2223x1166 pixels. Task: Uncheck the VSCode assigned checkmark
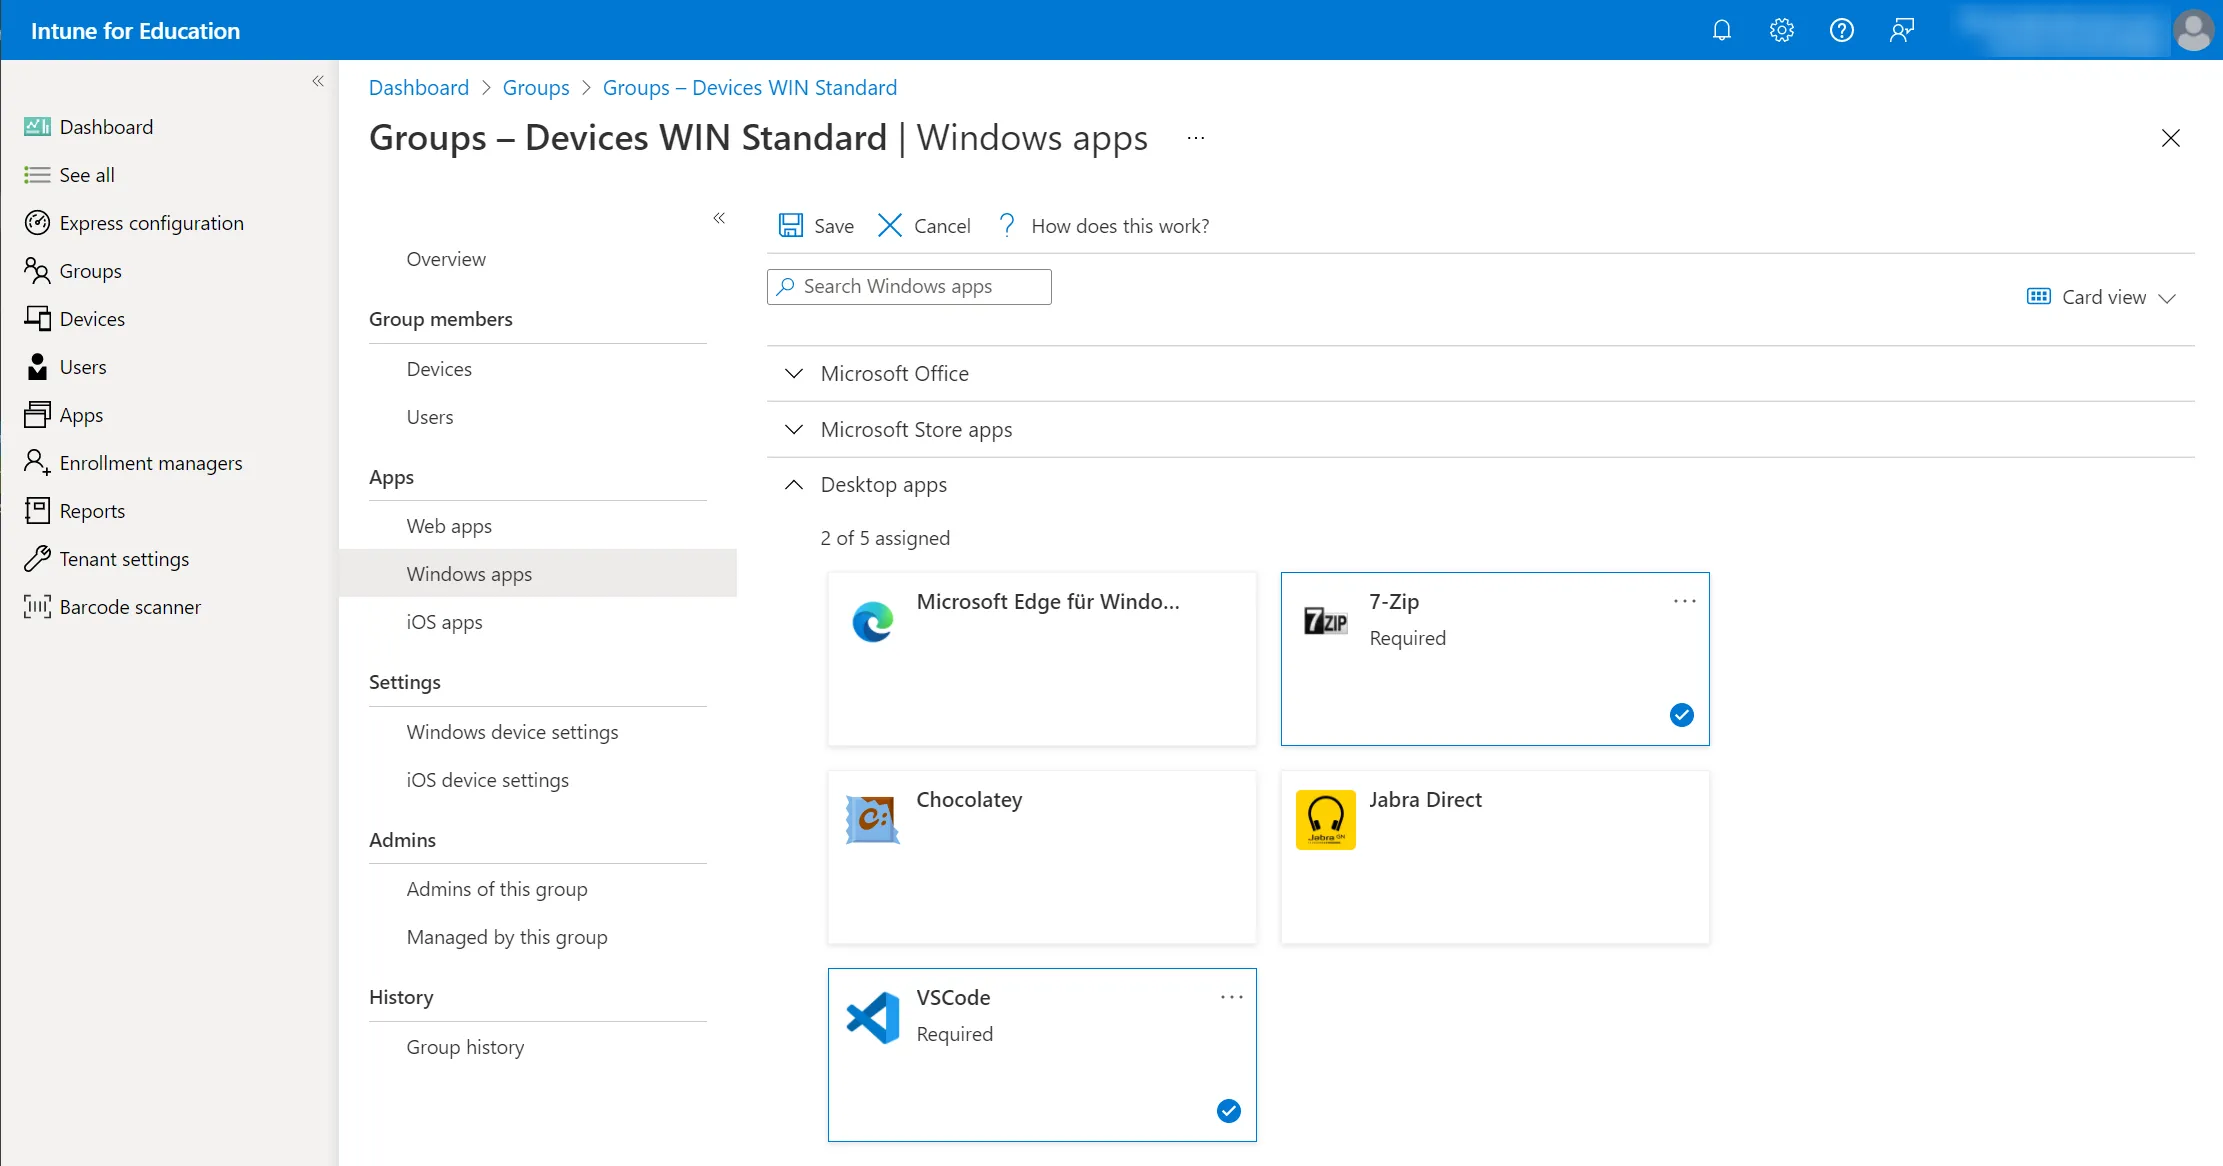(1229, 1111)
